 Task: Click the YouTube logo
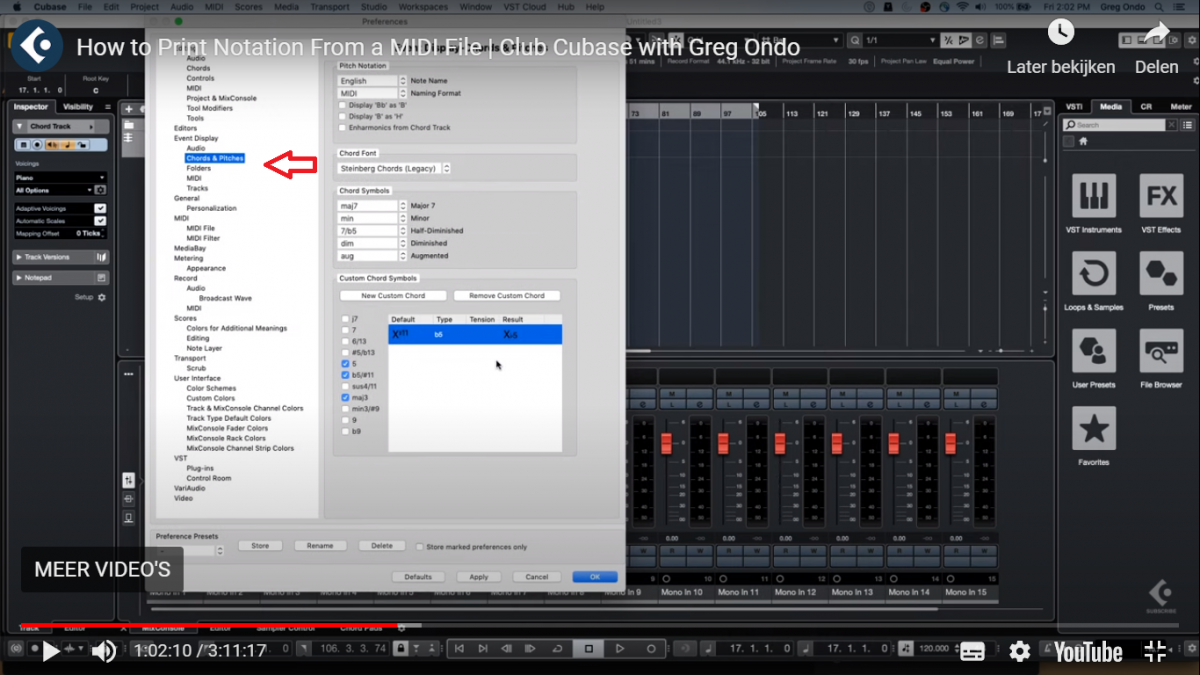(x=1087, y=652)
